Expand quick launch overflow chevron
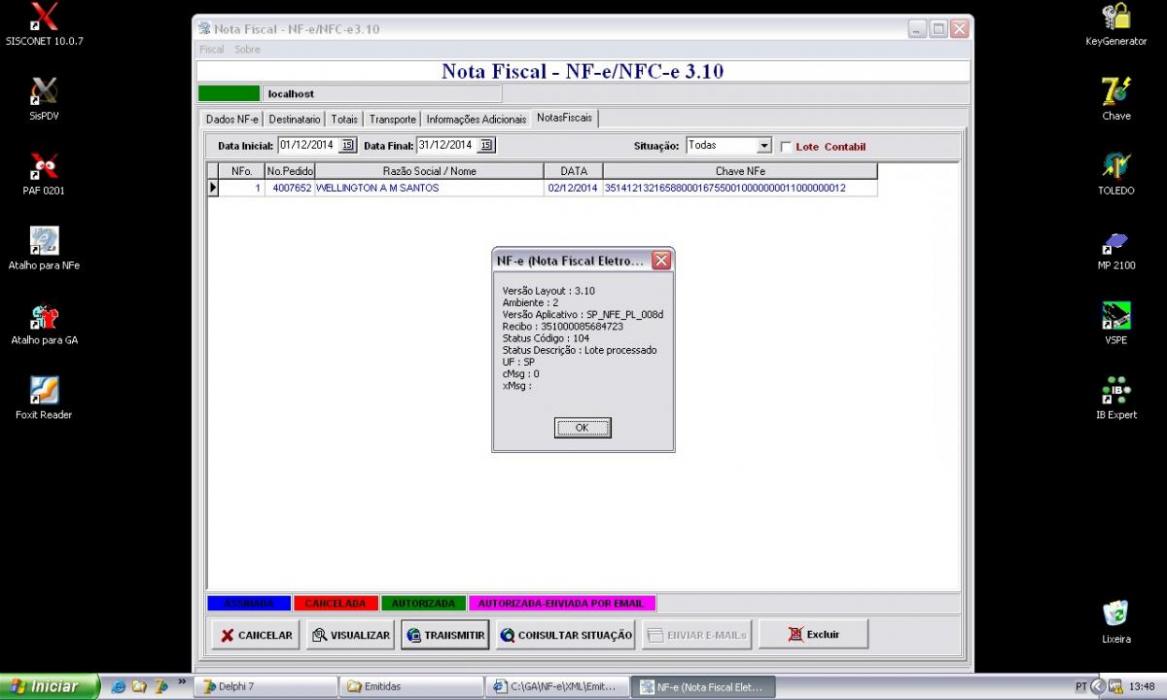The height and width of the screenshot is (700, 1167). pyautogui.click(x=182, y=681)
